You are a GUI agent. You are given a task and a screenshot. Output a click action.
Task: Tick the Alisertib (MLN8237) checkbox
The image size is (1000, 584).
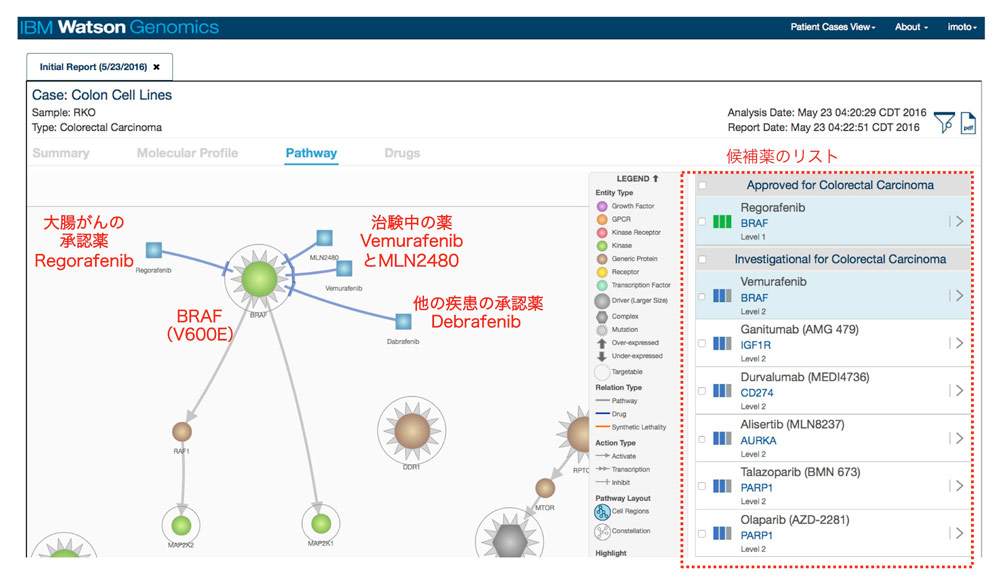tap(702, 439)
